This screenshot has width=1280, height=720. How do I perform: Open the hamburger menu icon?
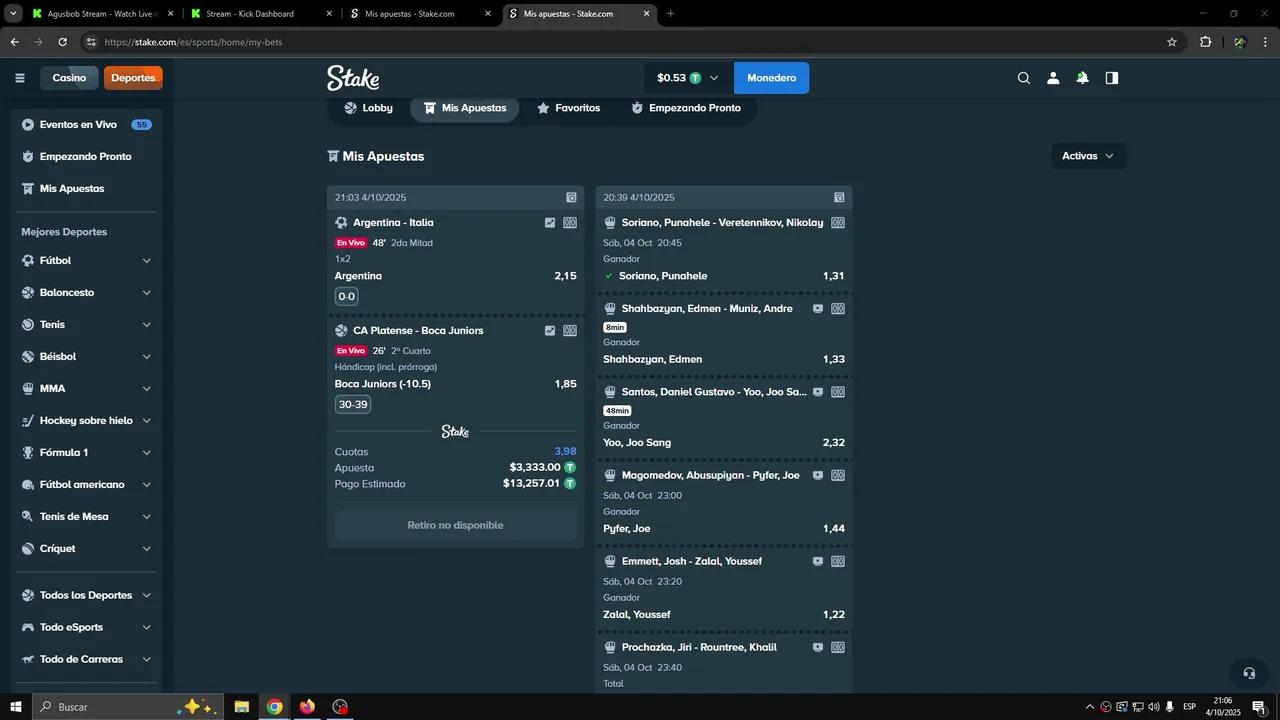coord(20,78)
